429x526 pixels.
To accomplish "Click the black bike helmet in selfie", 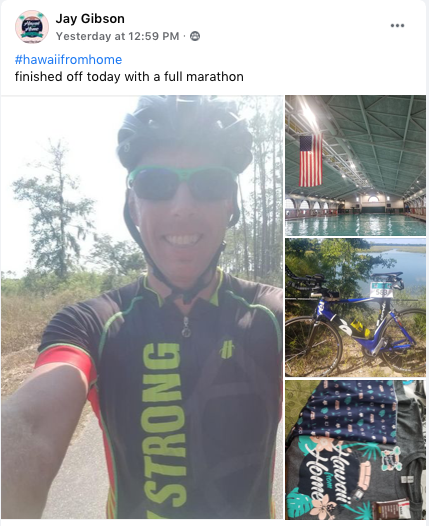I will point(184,131).
